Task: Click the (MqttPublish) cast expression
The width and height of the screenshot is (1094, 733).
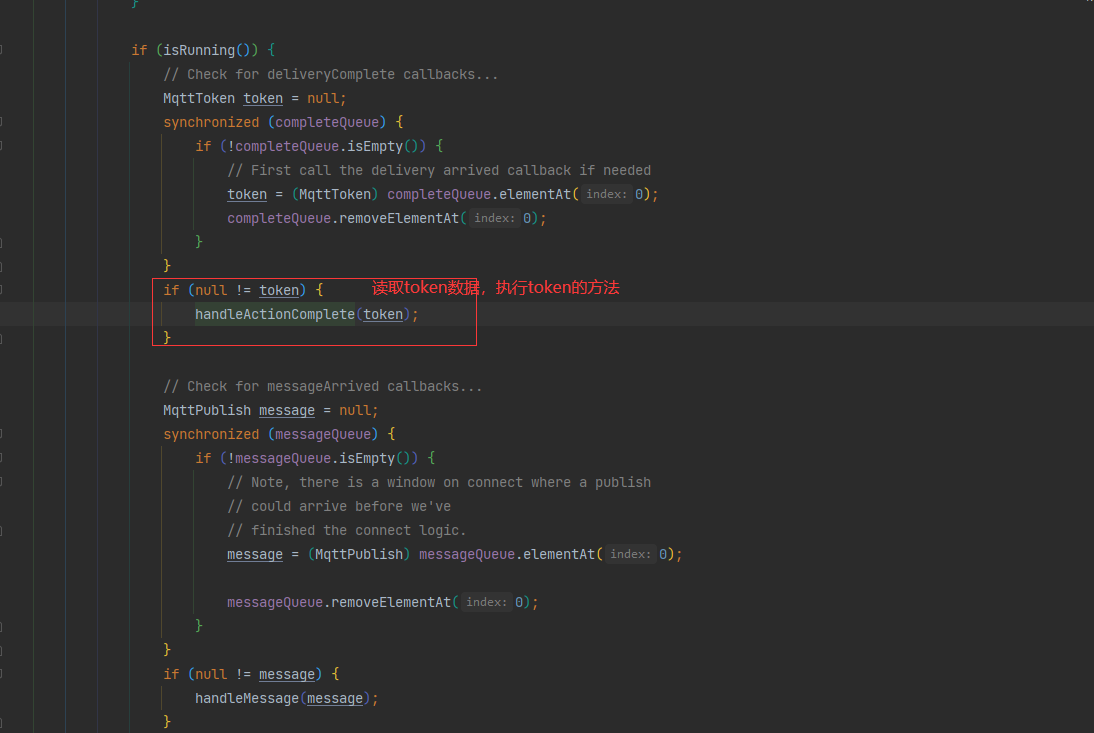Action: pyautogui.click(x=359, y=554)
